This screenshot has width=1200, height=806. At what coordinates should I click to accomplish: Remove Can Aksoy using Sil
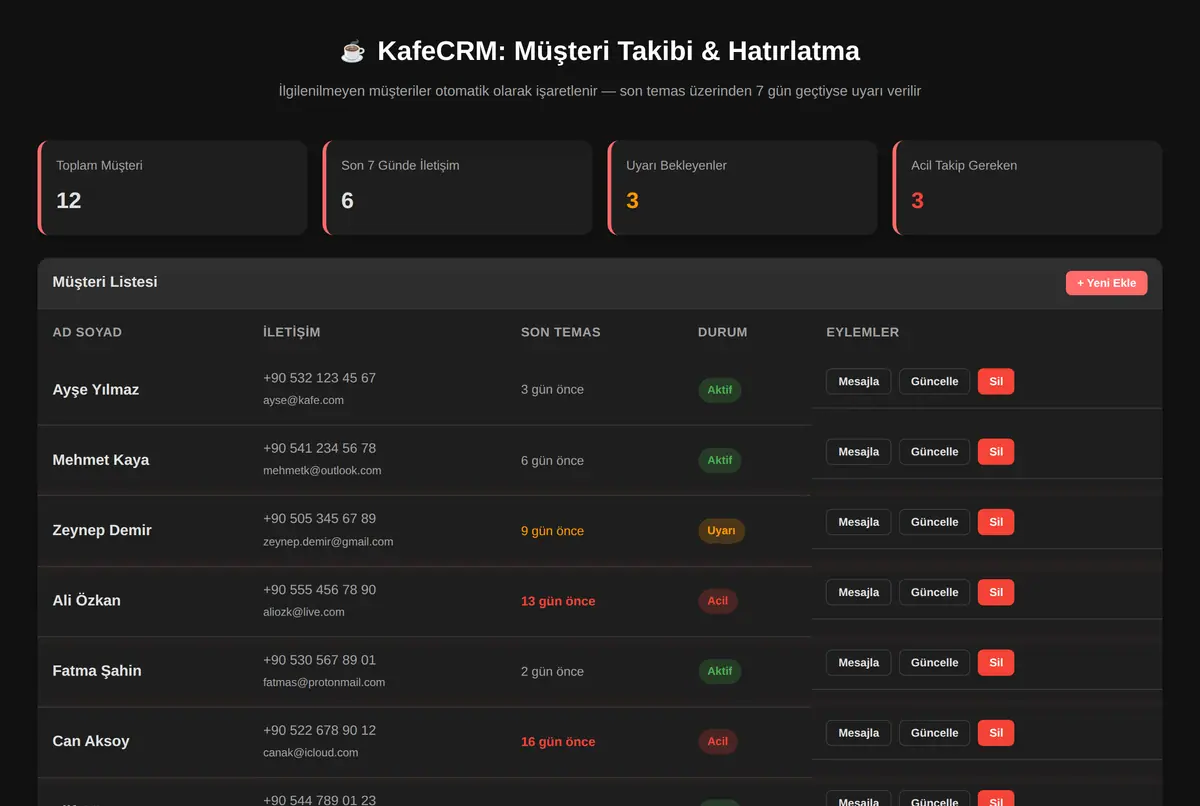(x=996, y=733)
